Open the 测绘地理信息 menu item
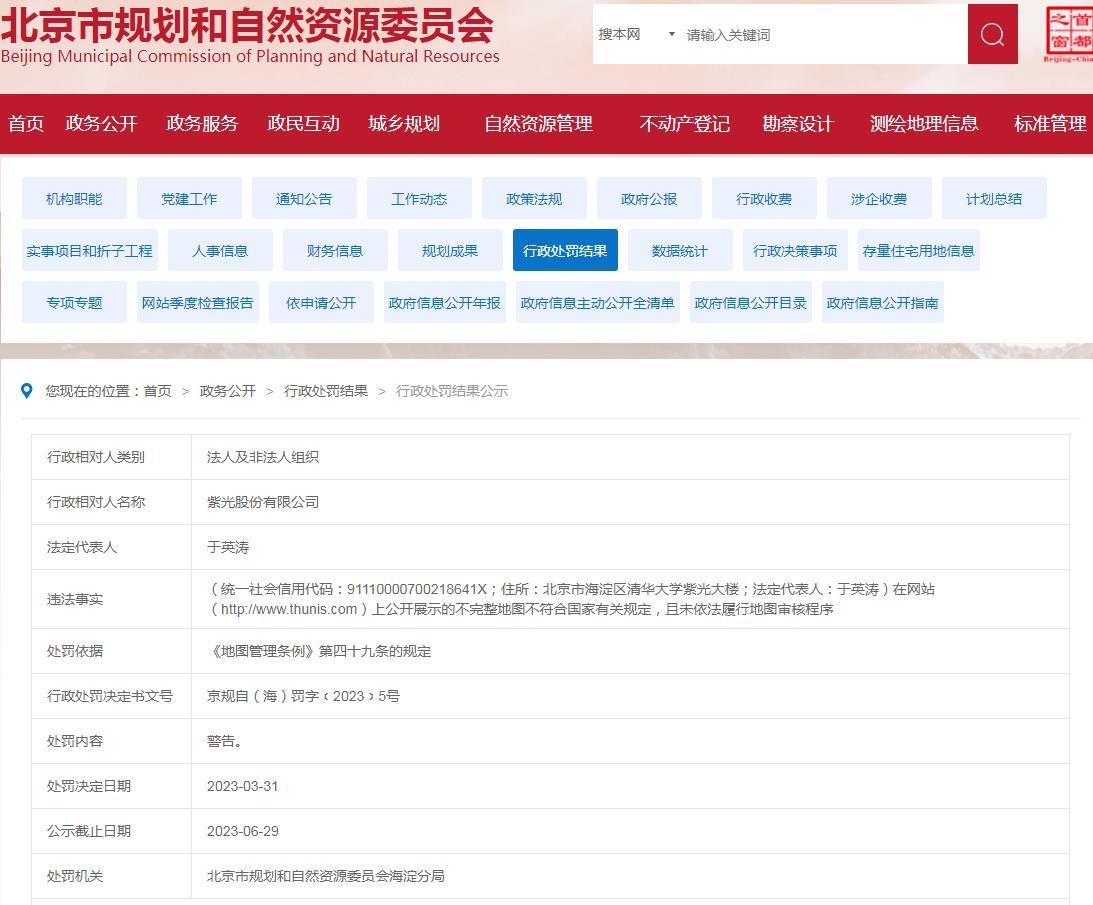The image size is (1093, 905). tap(923, 124)
